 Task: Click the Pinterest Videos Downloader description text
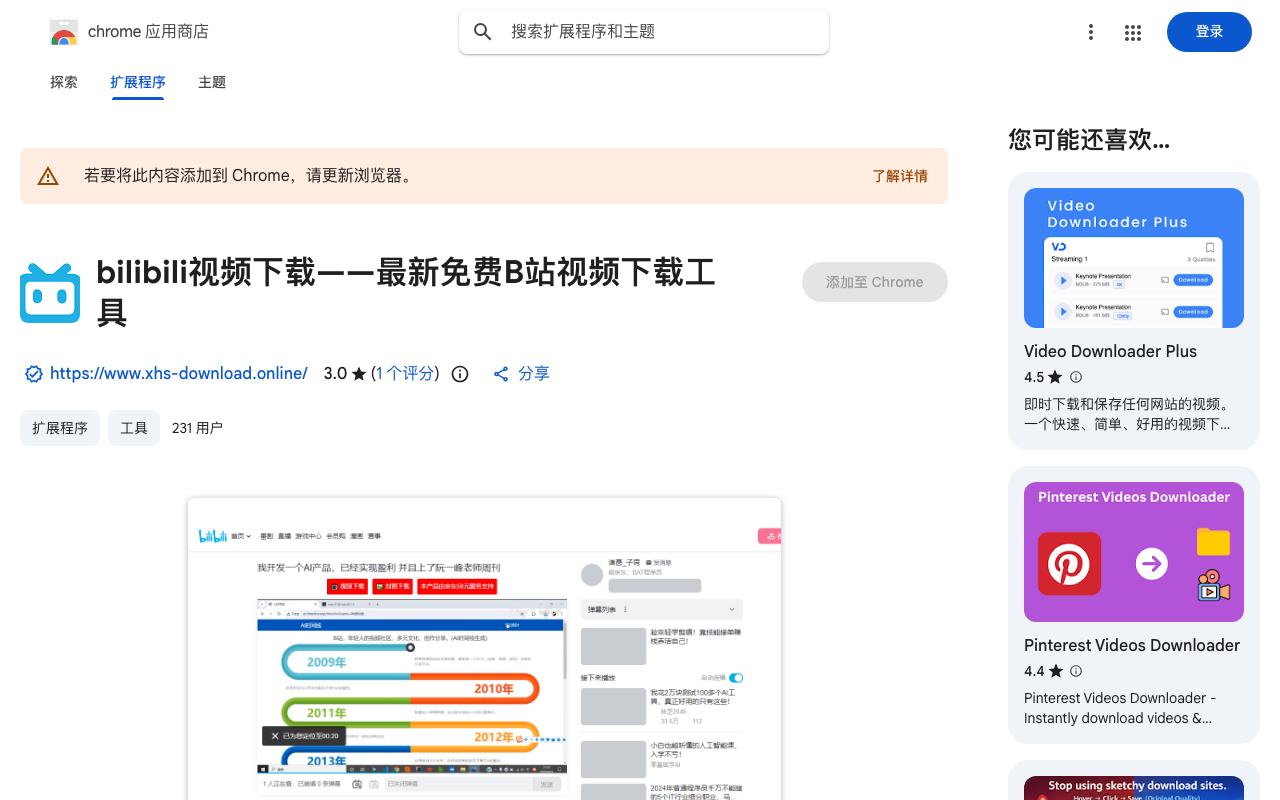coord(1120,708)
